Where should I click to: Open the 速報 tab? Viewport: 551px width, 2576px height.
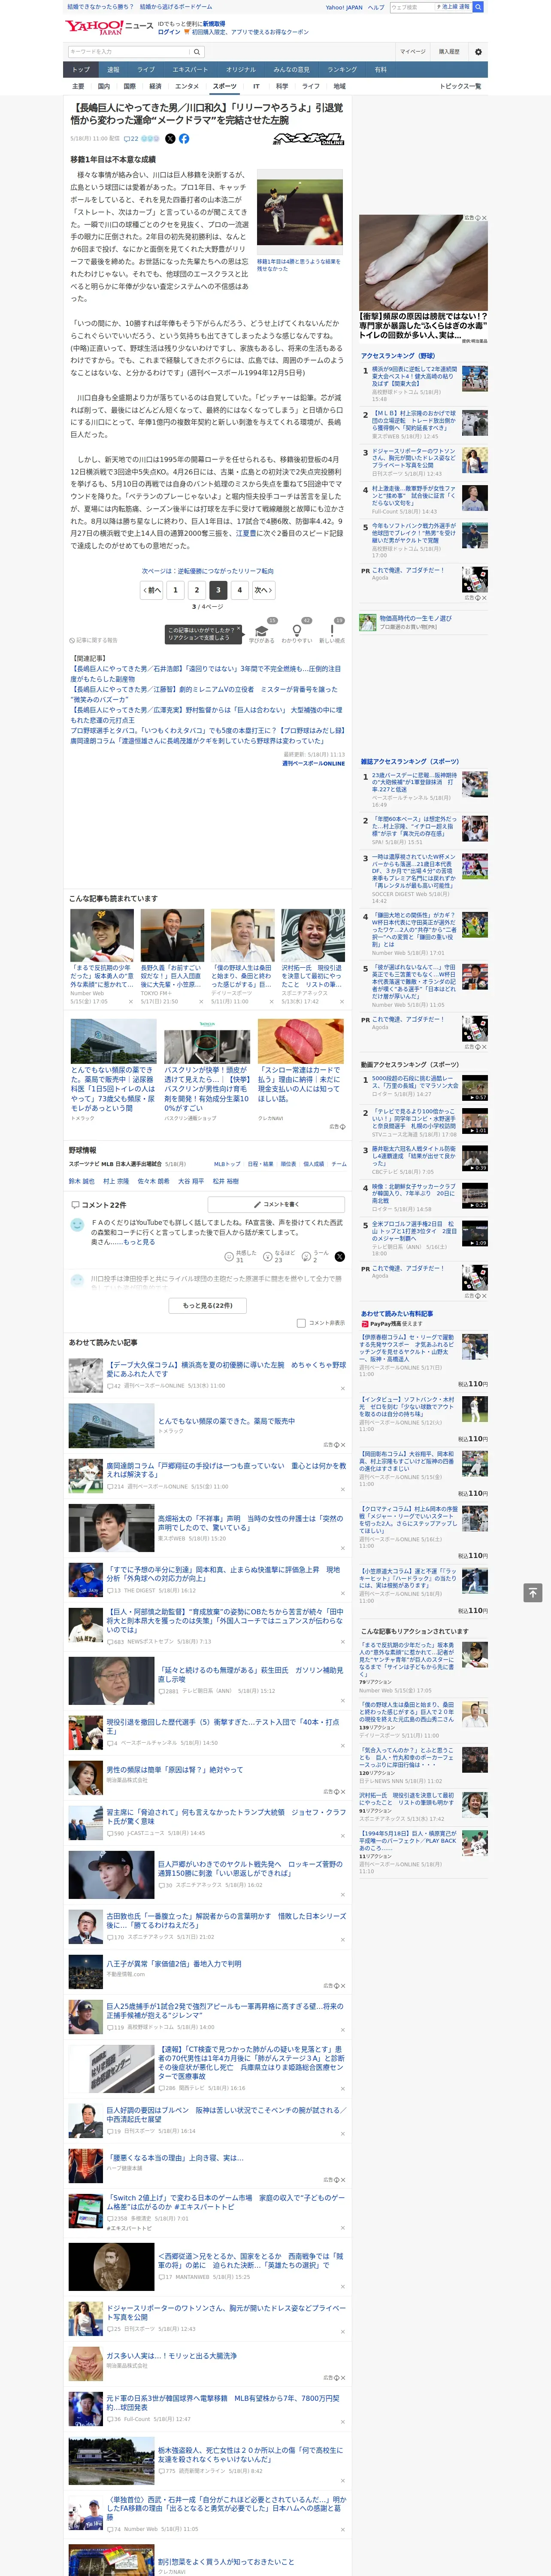click(113, 70)
